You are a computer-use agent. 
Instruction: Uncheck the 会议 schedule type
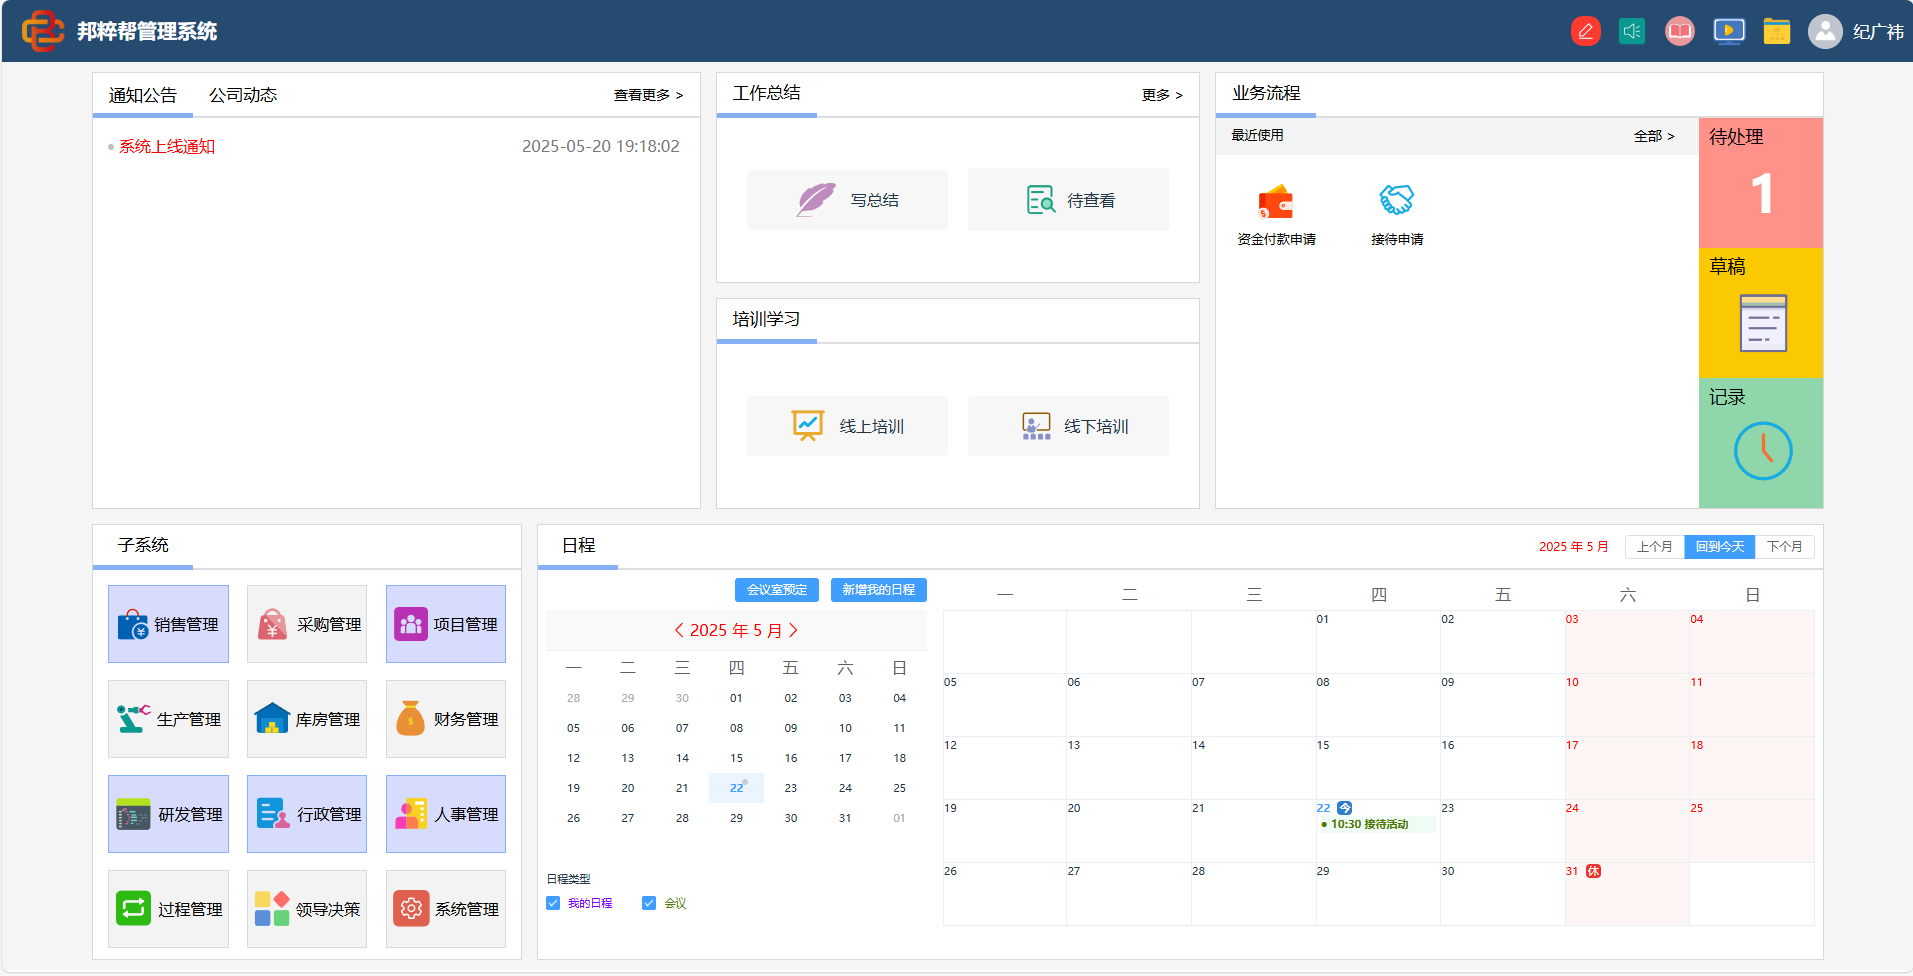point(648,902)
